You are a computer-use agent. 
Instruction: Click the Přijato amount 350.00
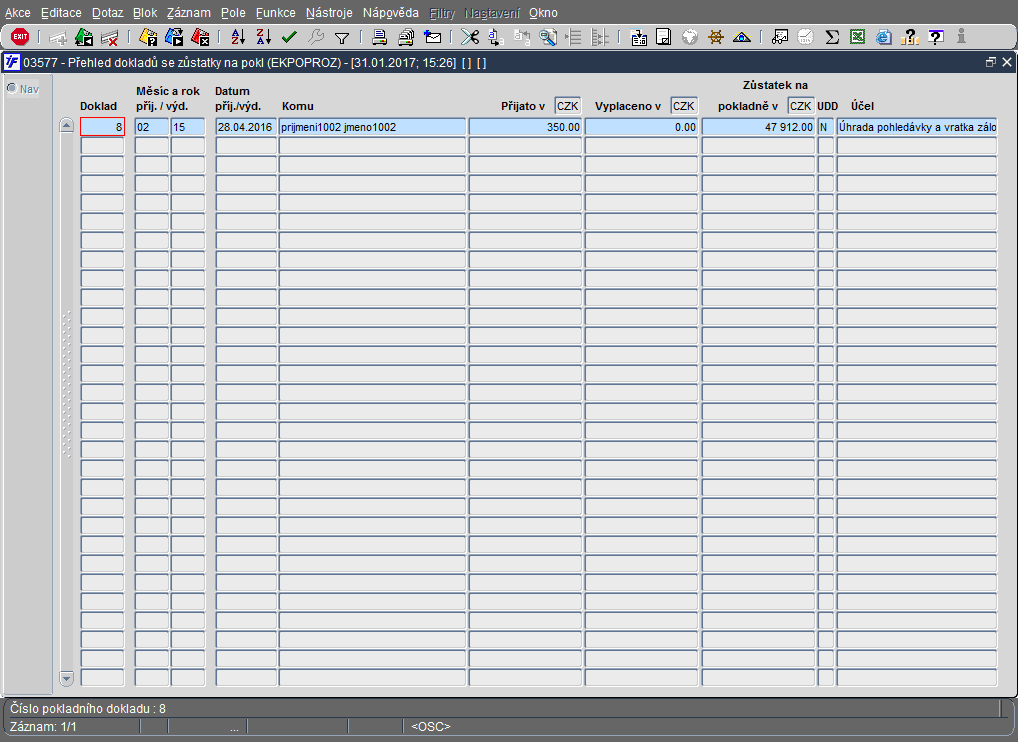(x=525, y=127)
